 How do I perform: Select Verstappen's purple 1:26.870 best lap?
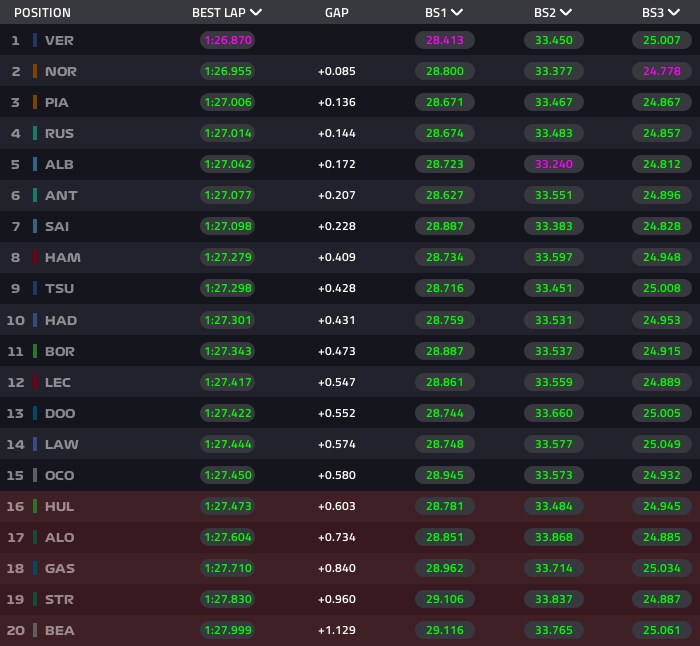pyautogui.click(x=228, y=40)
